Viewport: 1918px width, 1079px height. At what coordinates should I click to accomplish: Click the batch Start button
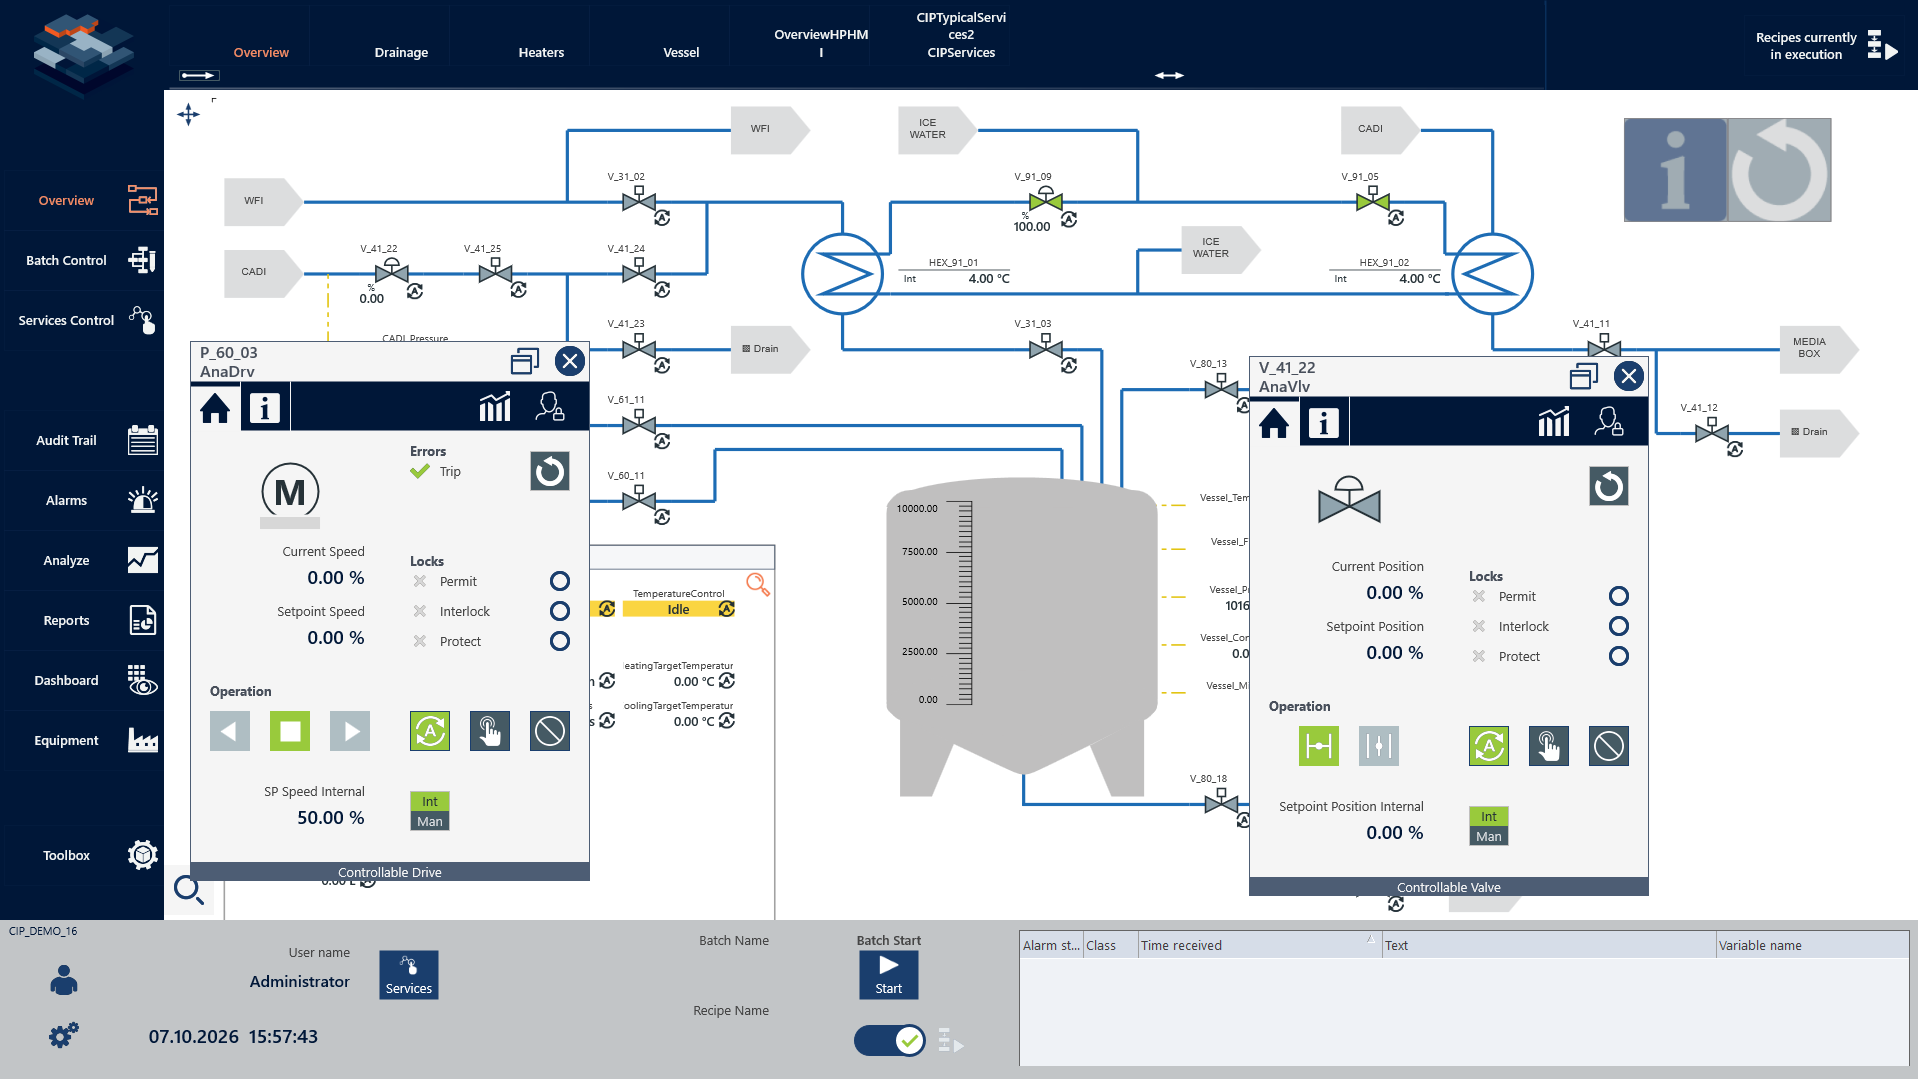888,974
